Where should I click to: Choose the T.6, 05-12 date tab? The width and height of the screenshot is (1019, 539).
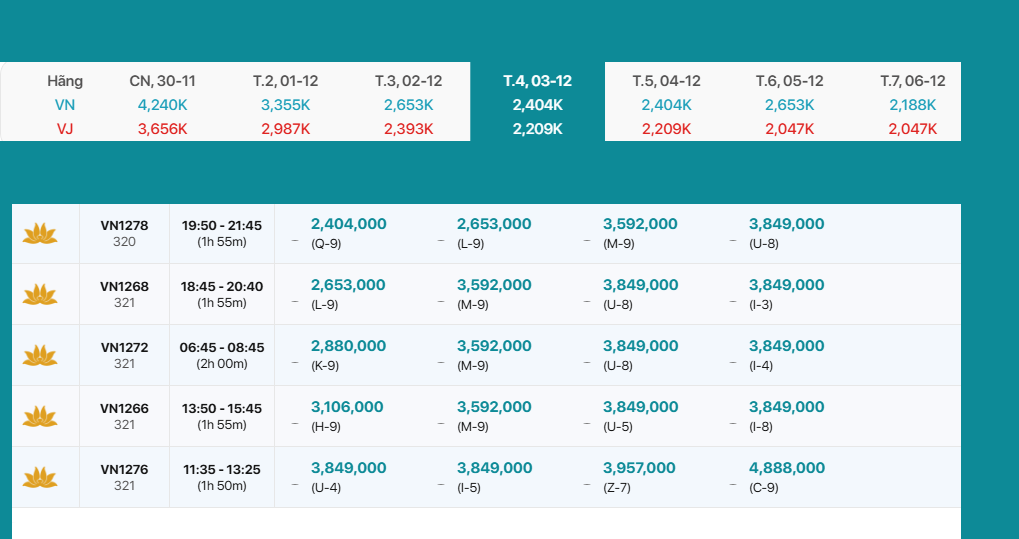point(789,81)
